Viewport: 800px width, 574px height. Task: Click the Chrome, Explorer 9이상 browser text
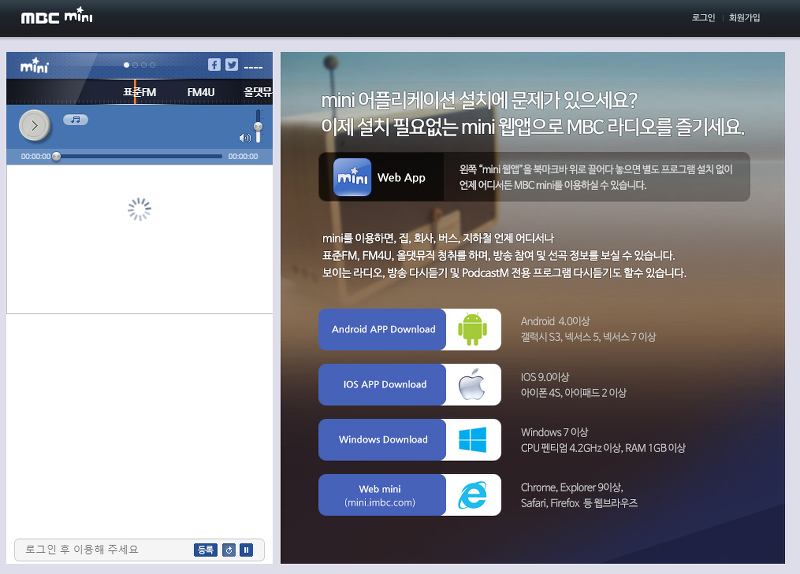[572, 487]
